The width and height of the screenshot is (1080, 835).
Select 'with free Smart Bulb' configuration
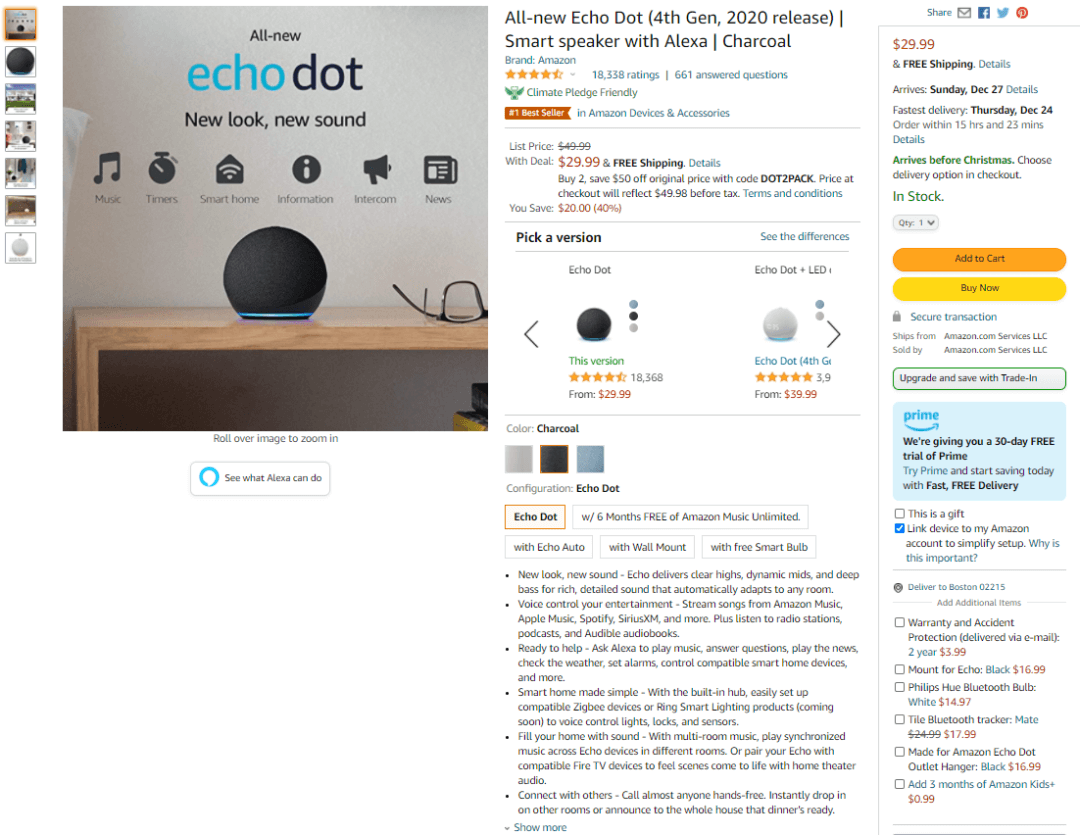tap(759, 547)
